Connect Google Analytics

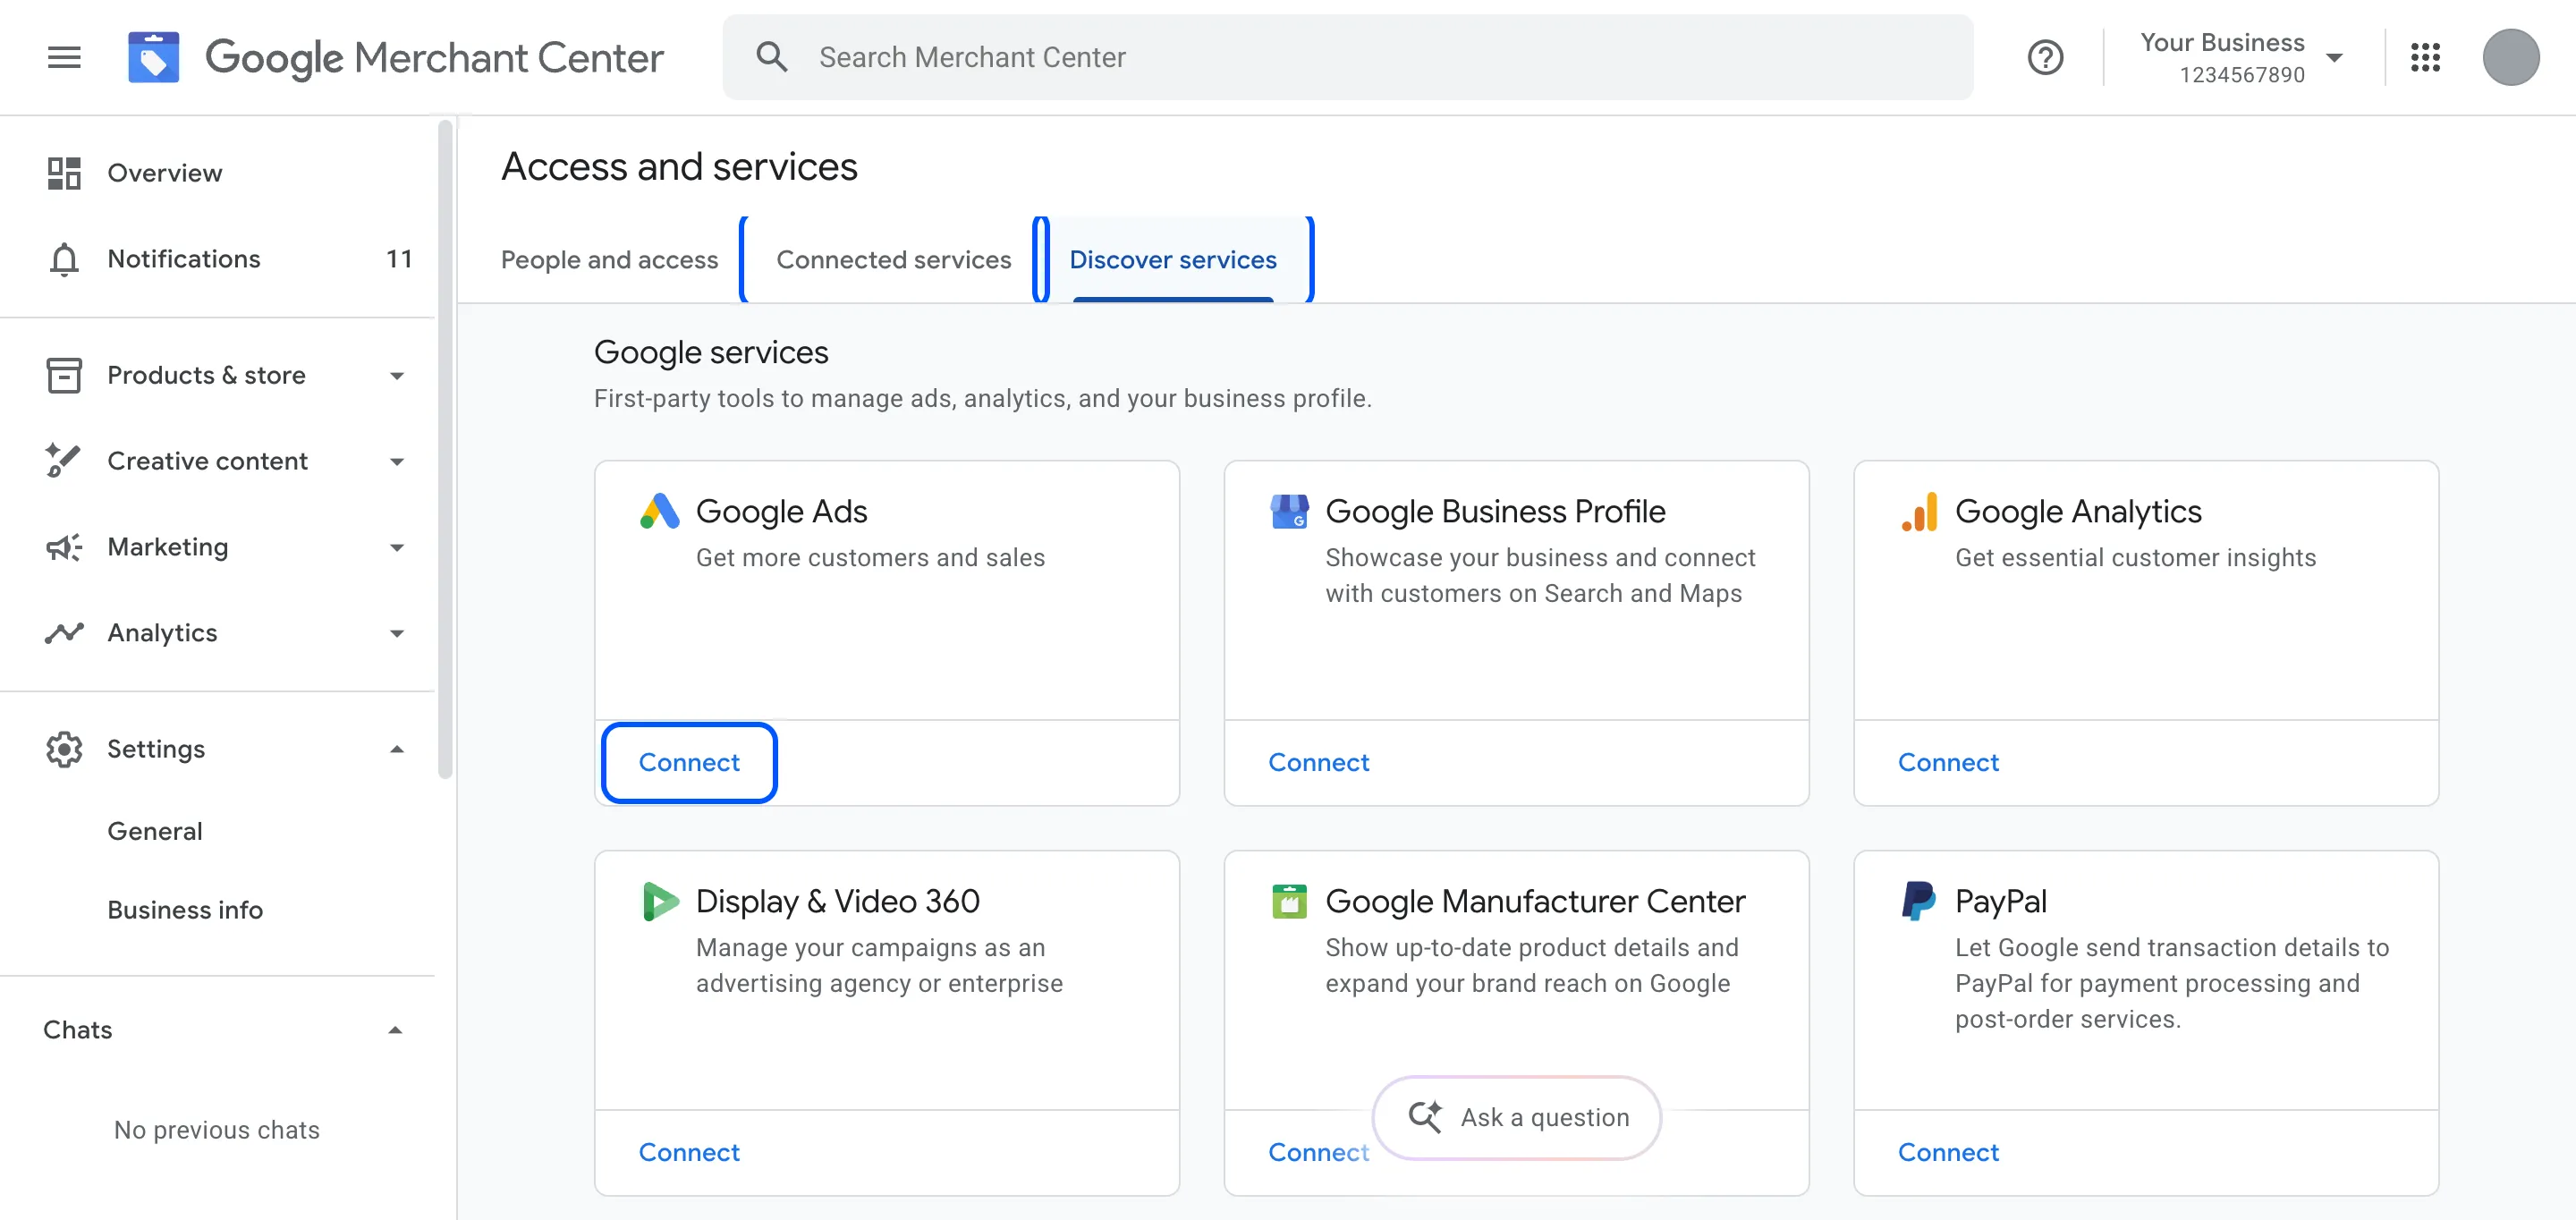1948,763
